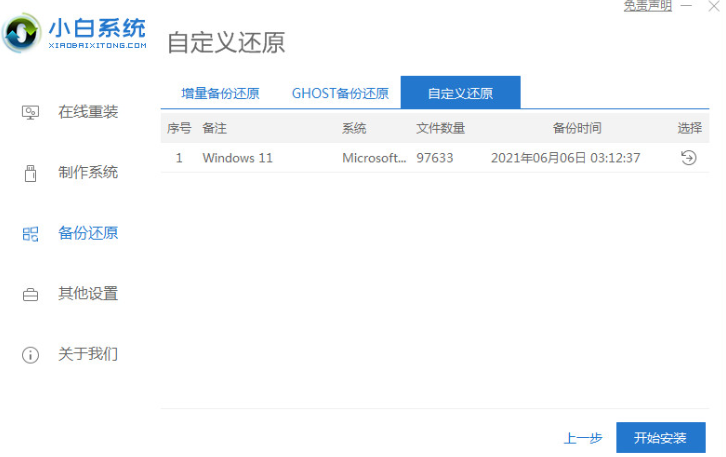The image size is (726, 457).
Task: Click the XIAOBAIXITONG.COM text
Action: [x=98, y=45]
